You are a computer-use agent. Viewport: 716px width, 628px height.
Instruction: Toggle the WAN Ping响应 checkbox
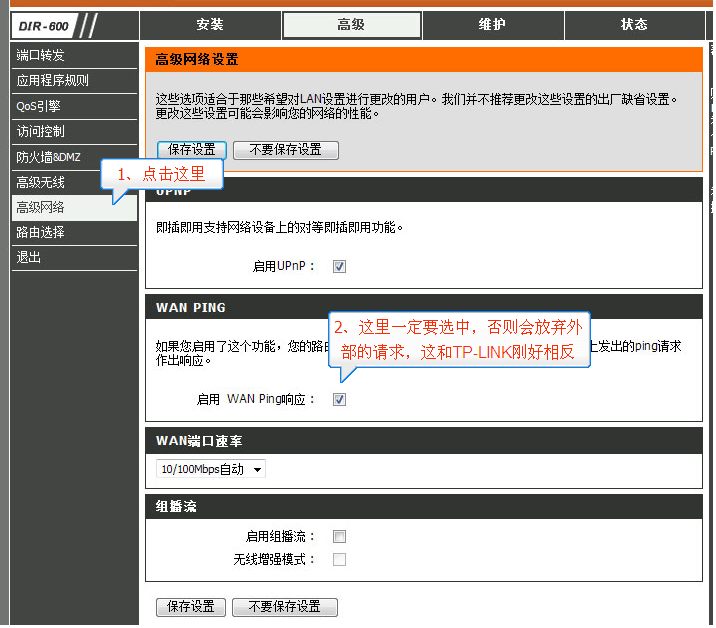(x=339, y=400)
